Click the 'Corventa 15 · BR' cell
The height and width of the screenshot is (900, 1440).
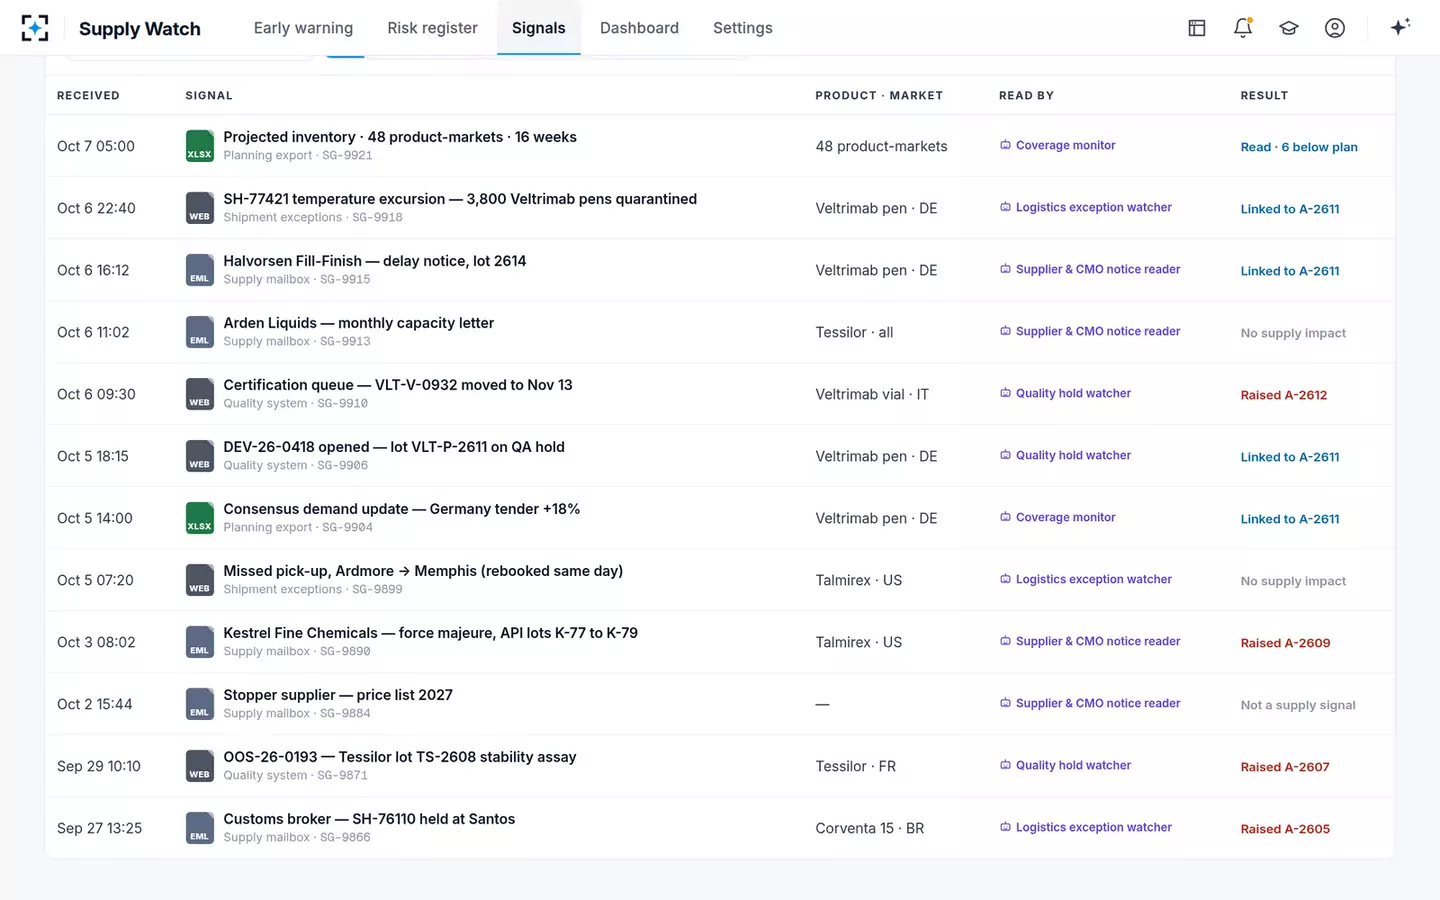click(870, 828)
